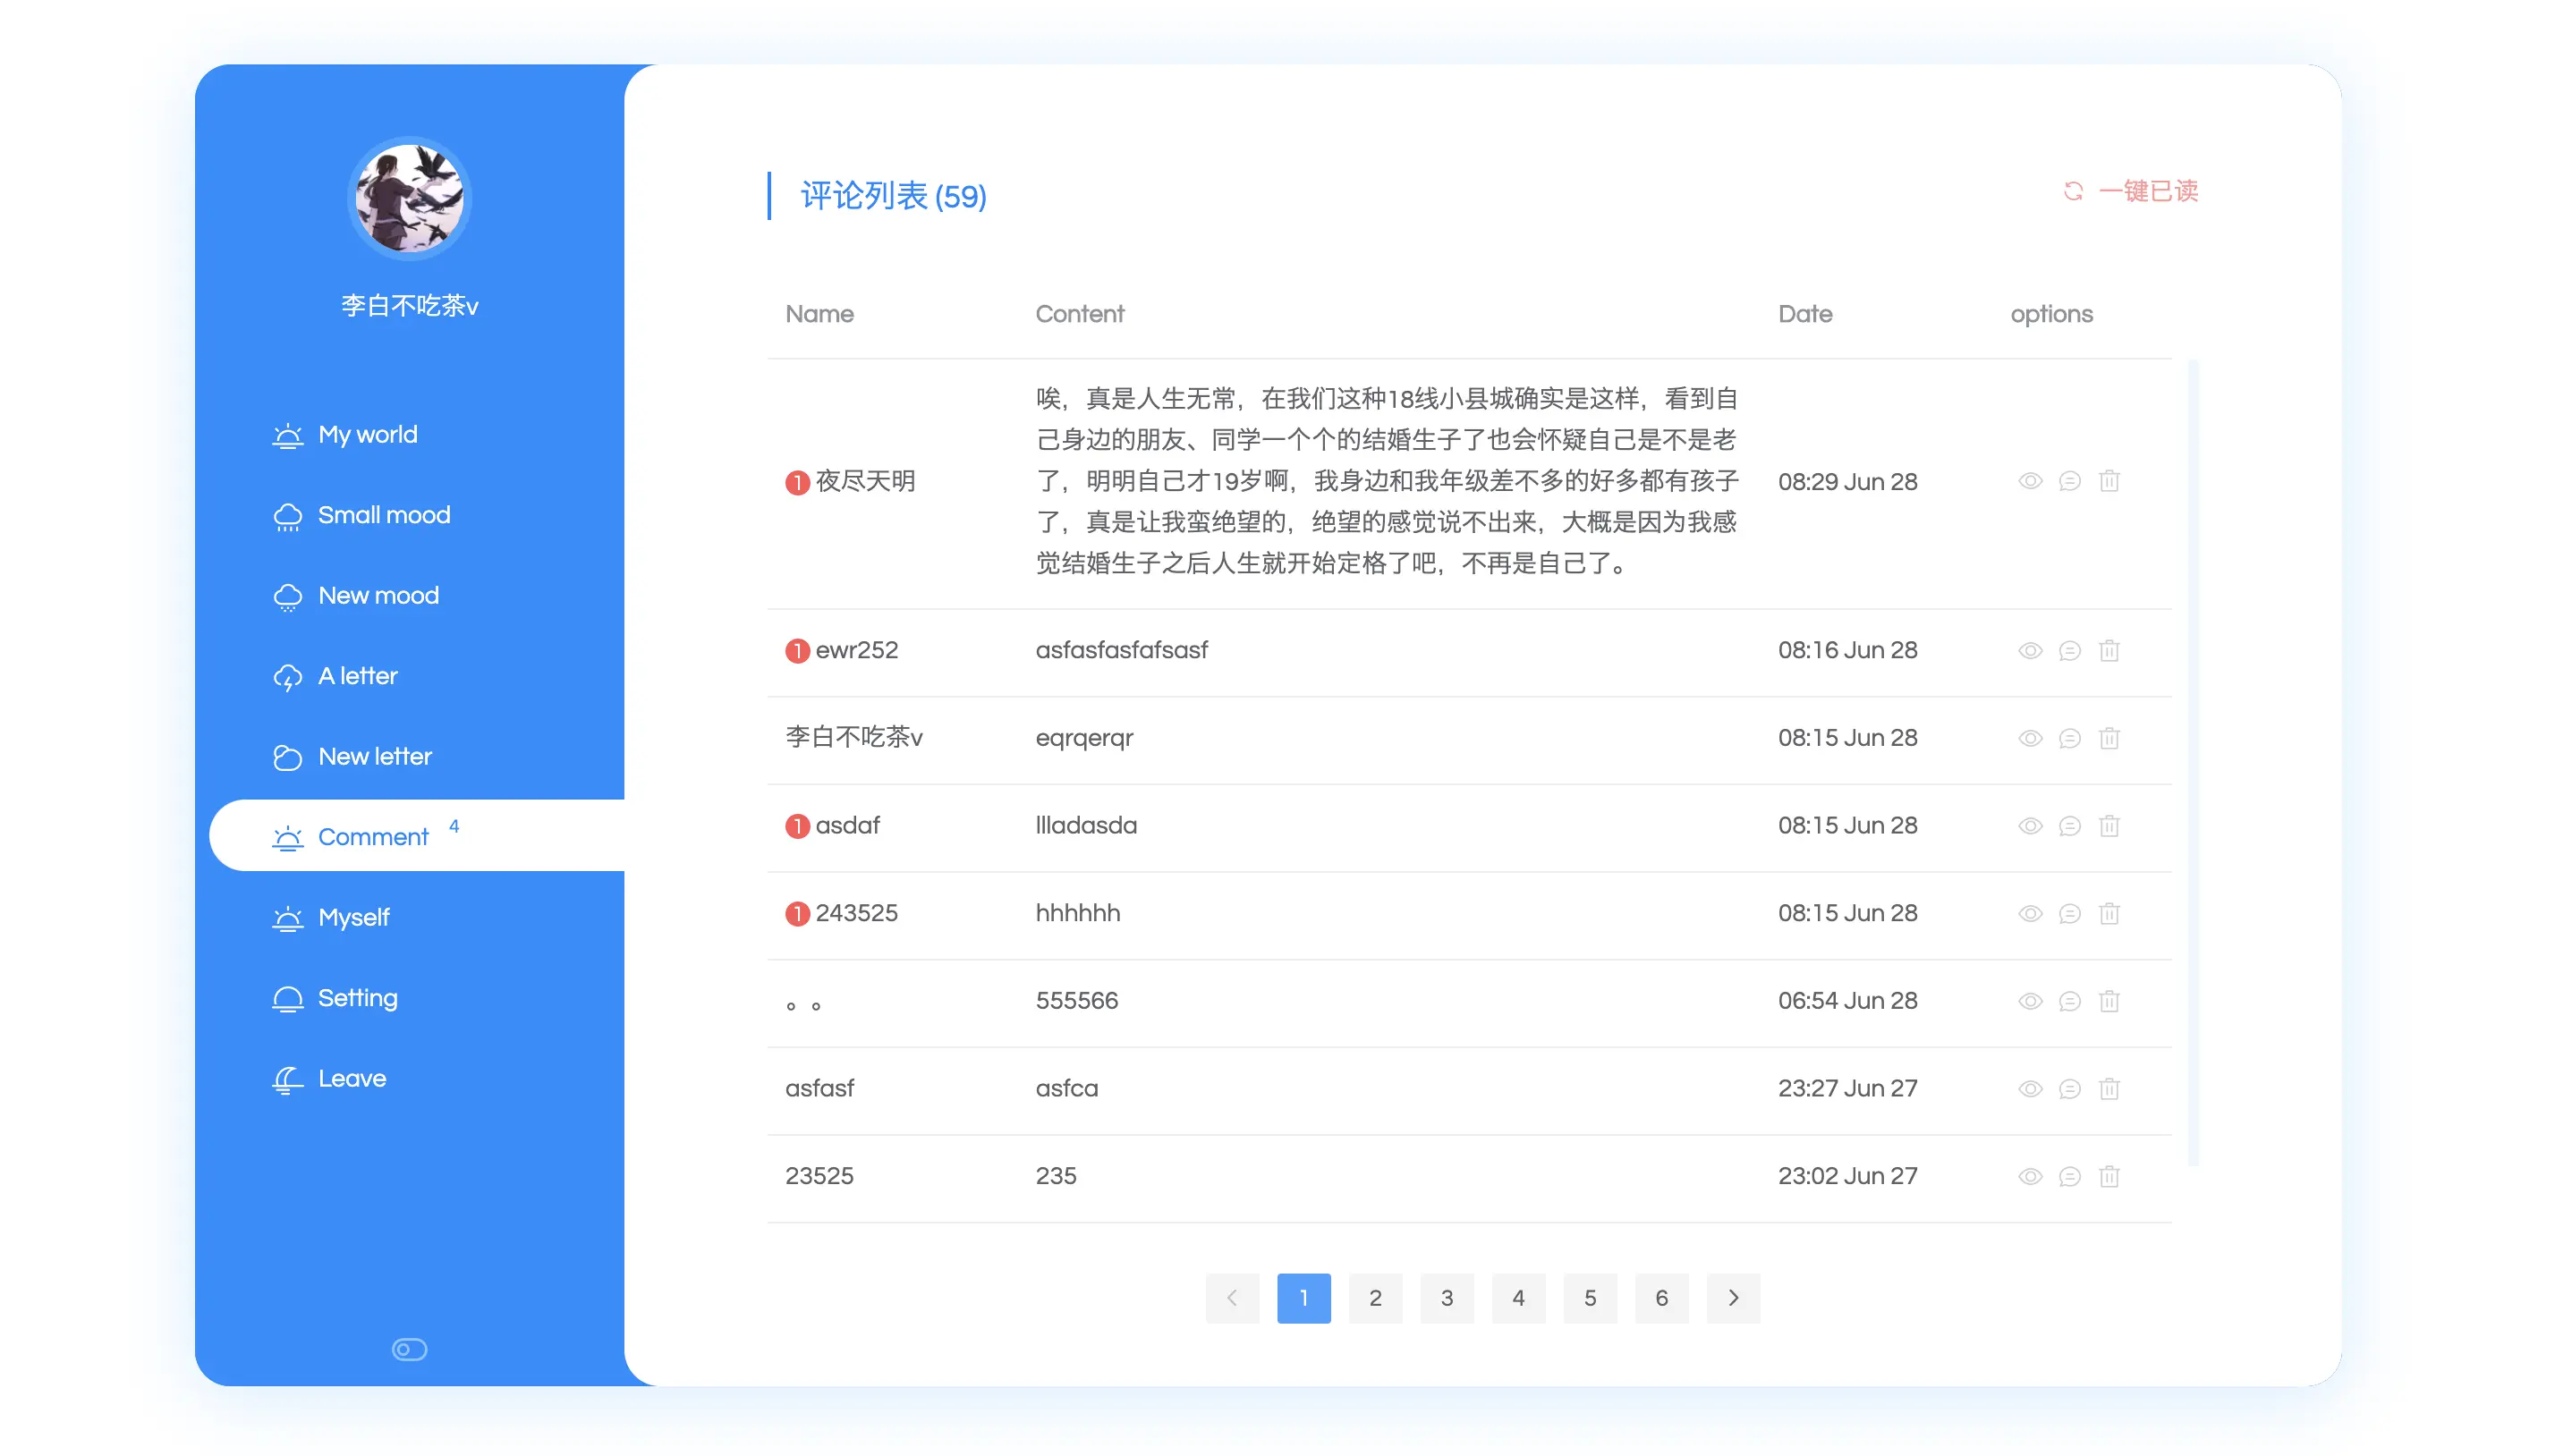Go to previous page arrow

point(1232,1298)
